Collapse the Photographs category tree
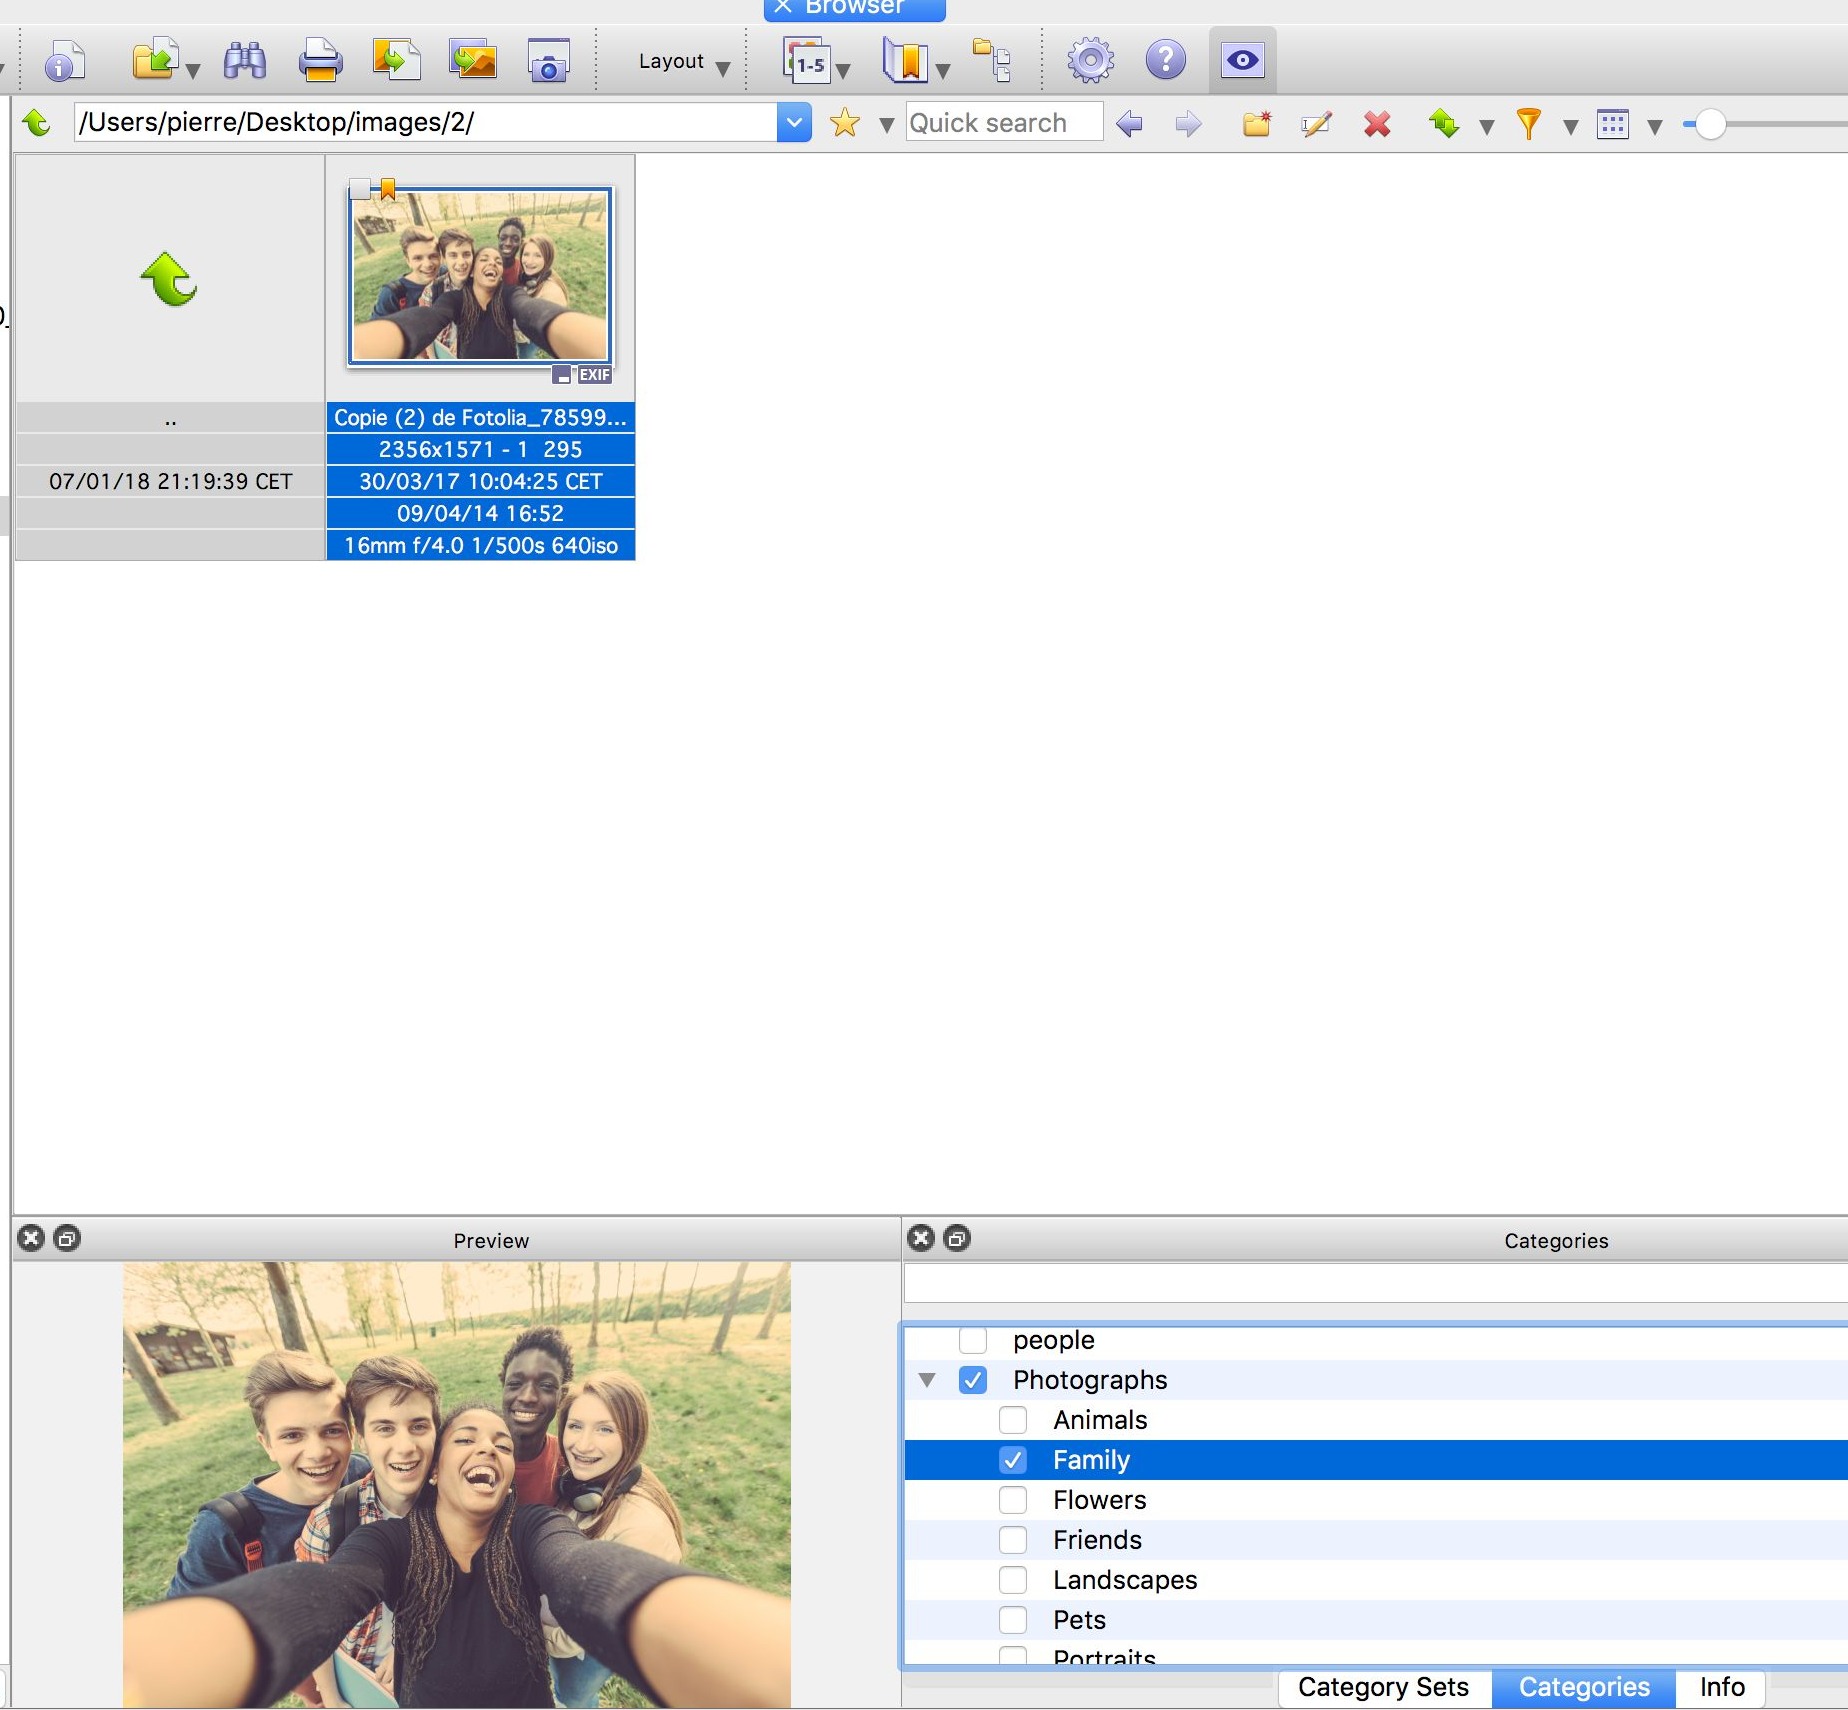This screenshot has height=1710, width=1848. [x=927, y=1380]
